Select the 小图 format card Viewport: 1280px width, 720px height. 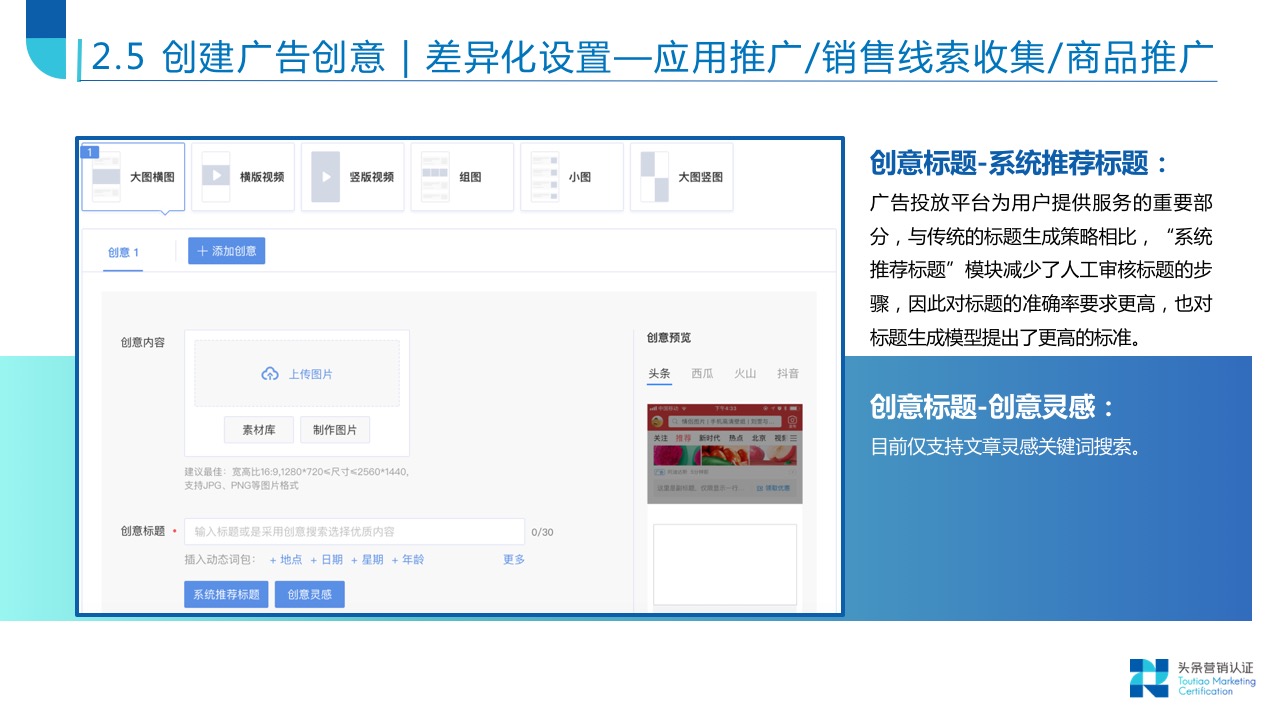click(x=572, y=177)
